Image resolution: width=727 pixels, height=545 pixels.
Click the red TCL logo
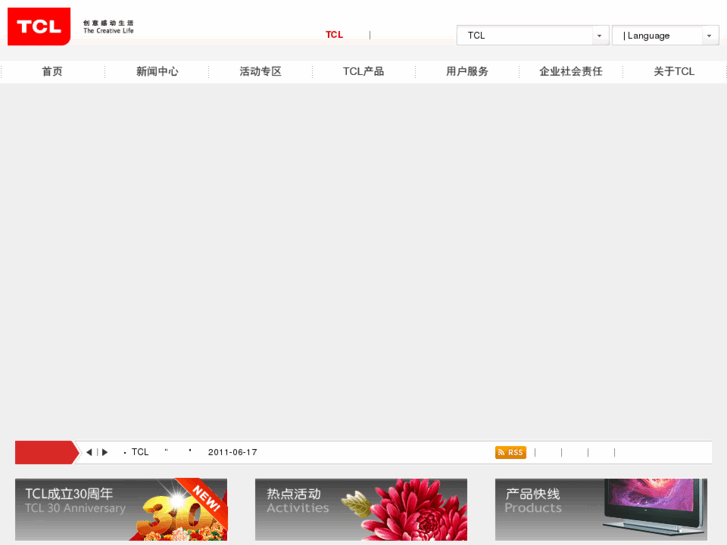coord(39,26)
